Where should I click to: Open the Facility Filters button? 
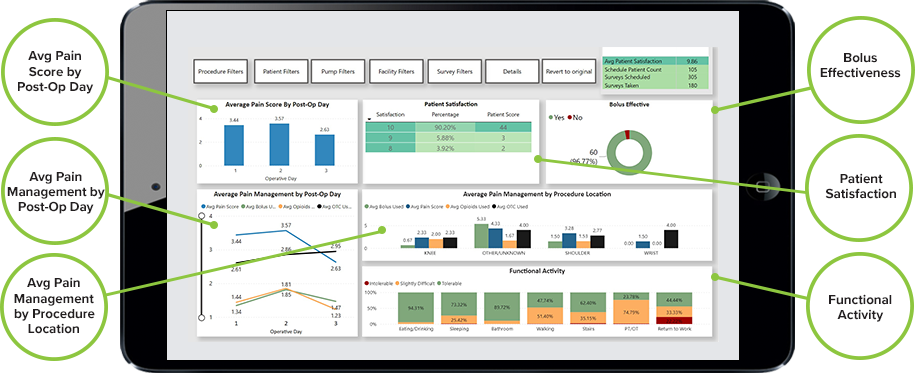(396, 71)
